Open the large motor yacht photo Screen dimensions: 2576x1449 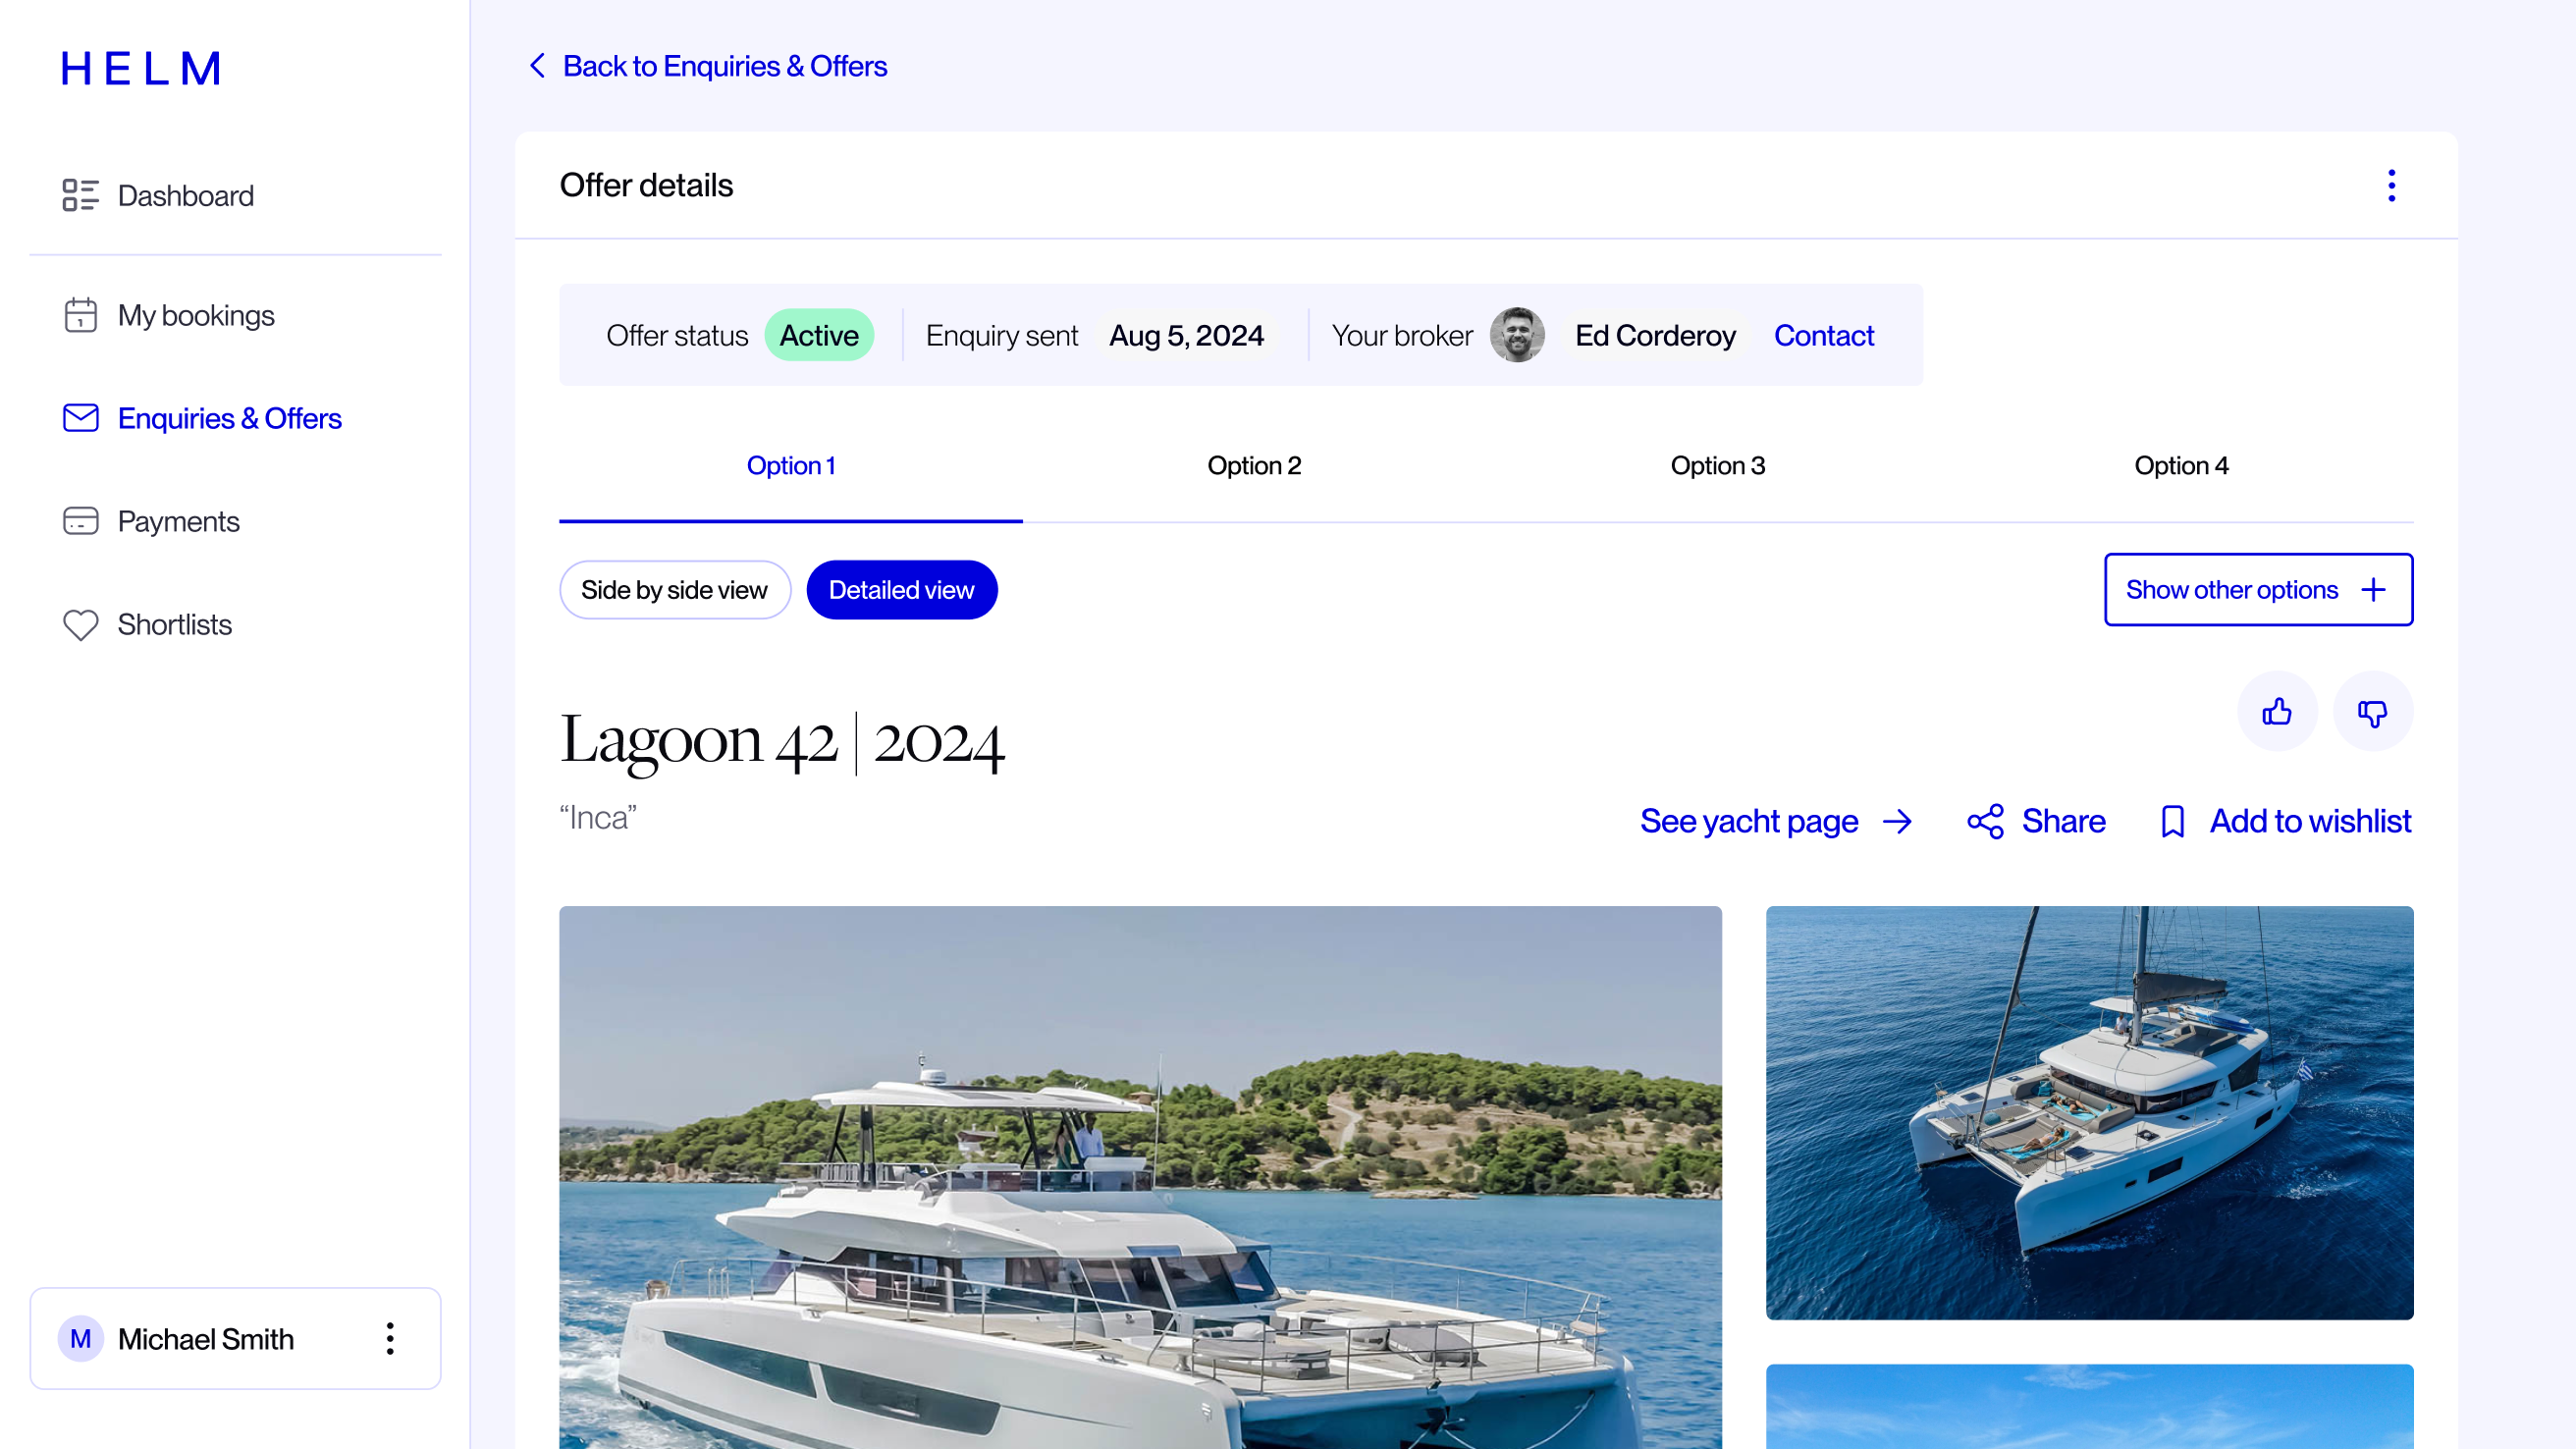(x=1140, y=1177)
